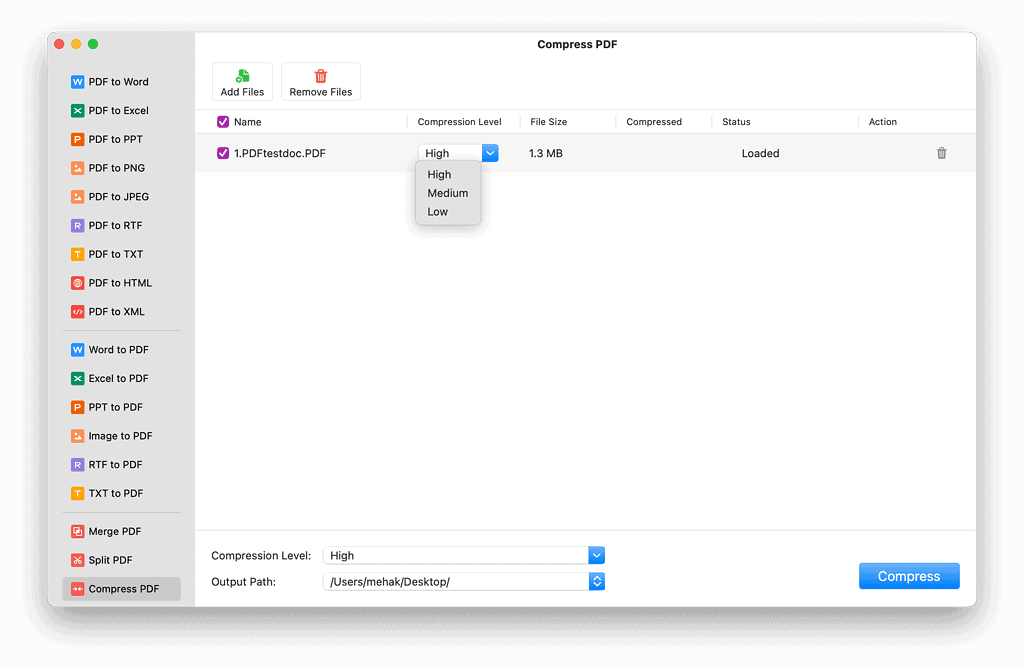This screenshot has width=1024, height=668.
Task: Pick Low in the compression popup
Action: pos(438,212)
